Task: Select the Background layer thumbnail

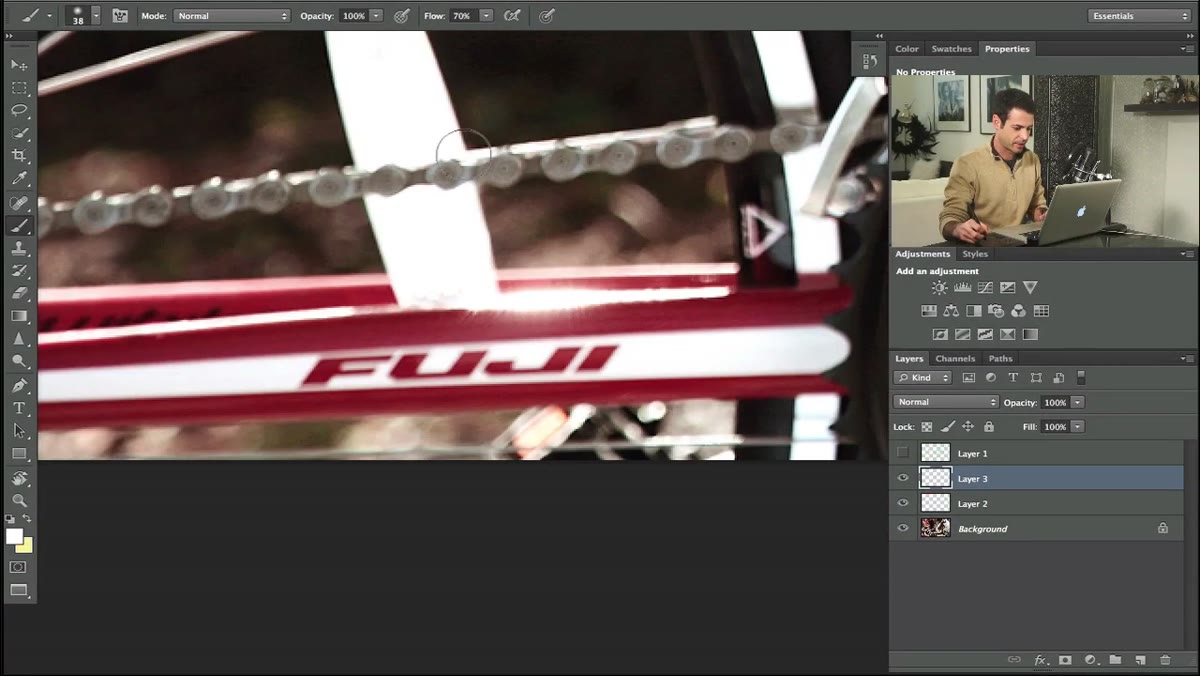Action: click(935, 528)
